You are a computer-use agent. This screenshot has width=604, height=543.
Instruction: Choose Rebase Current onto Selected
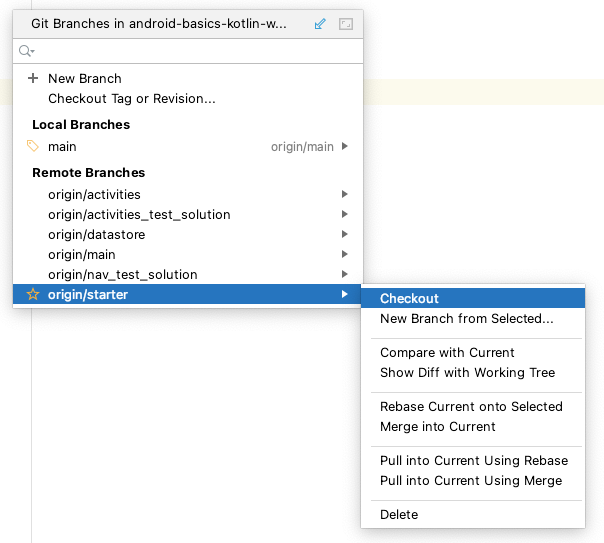click(x=471, y=406)
